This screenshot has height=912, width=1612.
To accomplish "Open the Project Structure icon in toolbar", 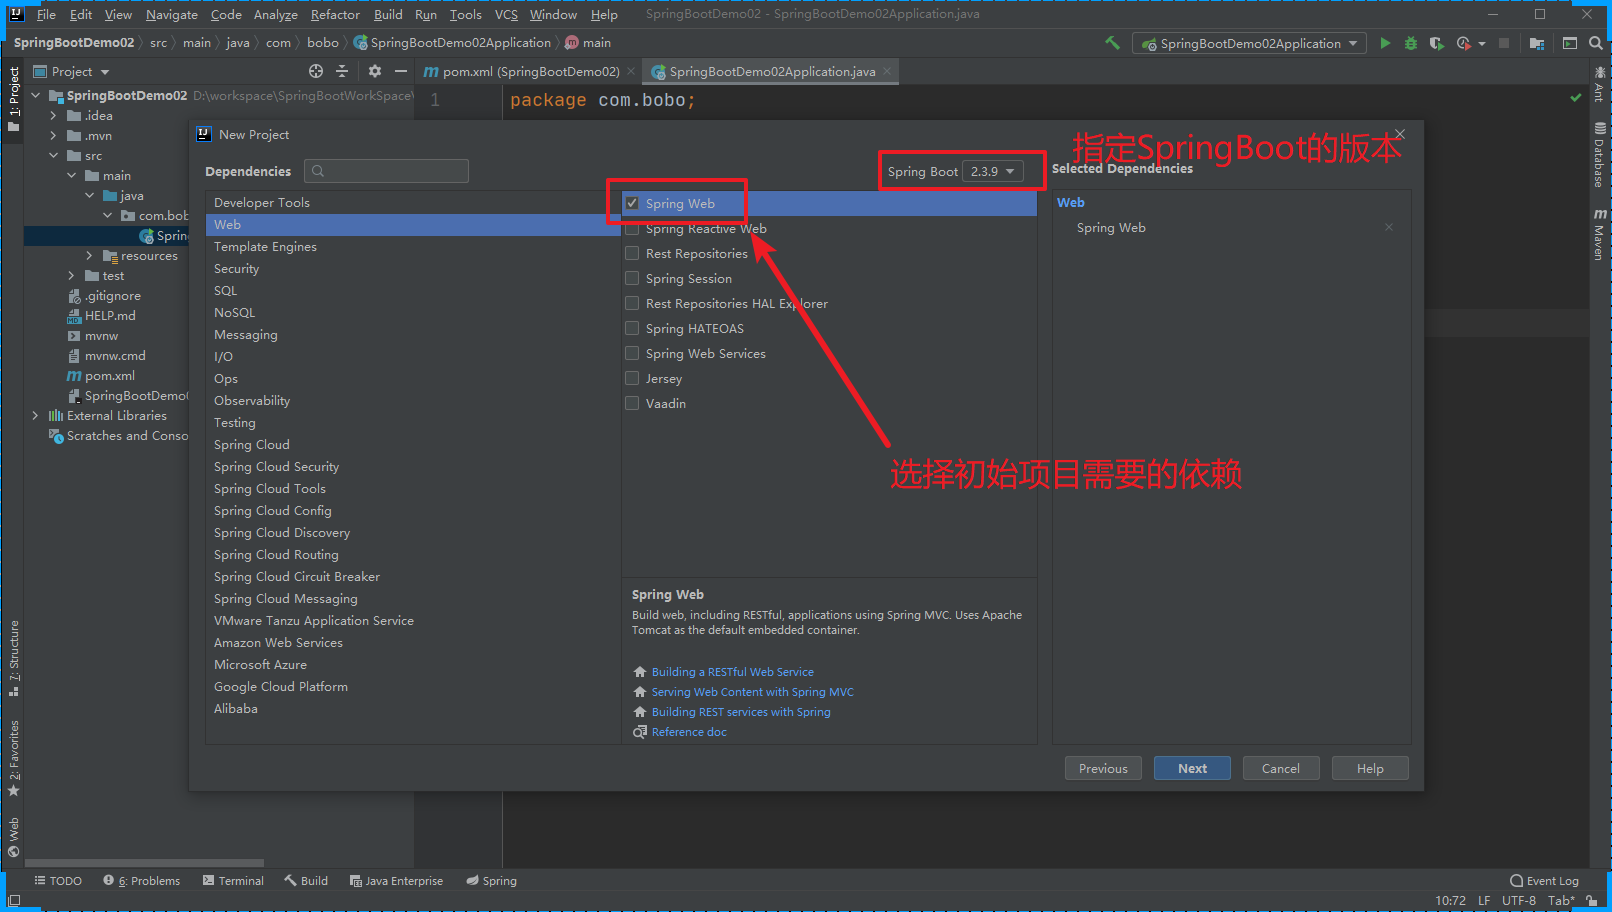I will (x=1537, y=43).
